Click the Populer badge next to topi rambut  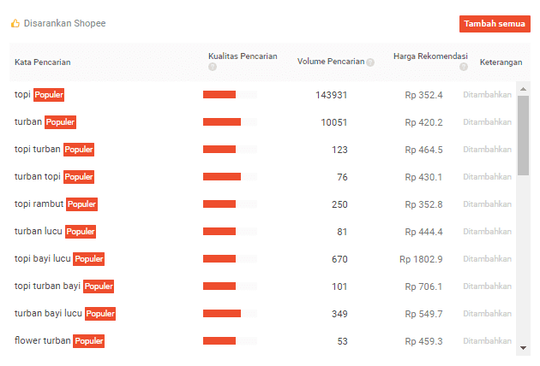coord(82,204)
